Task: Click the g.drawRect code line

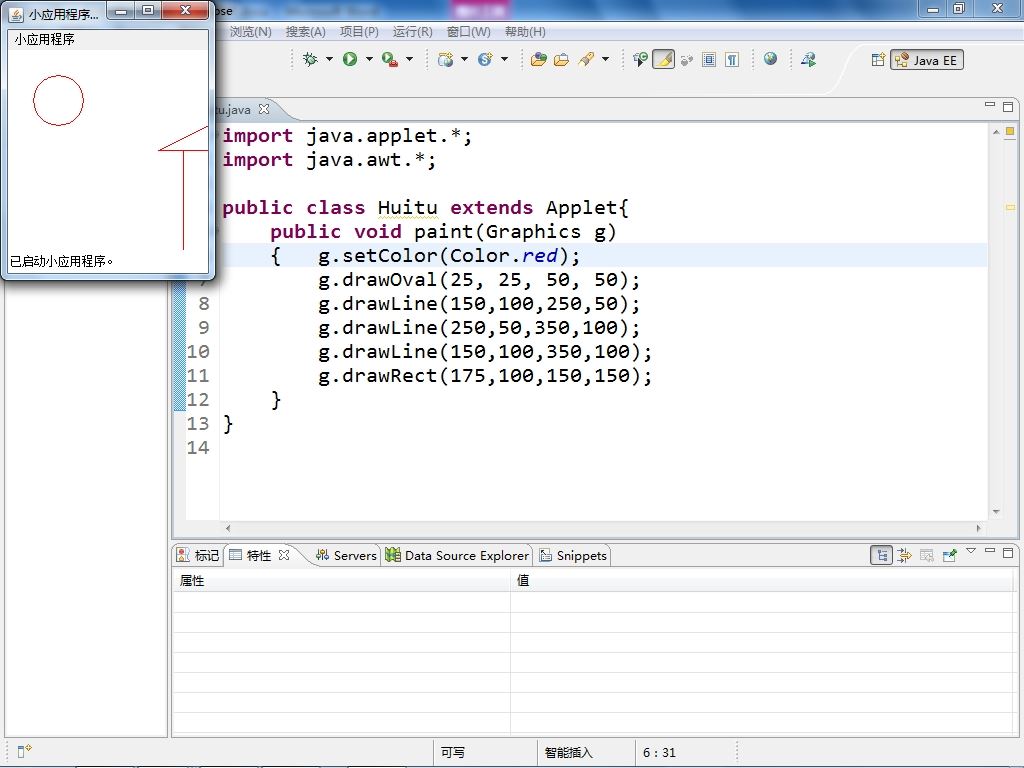Action: (485, 376)
